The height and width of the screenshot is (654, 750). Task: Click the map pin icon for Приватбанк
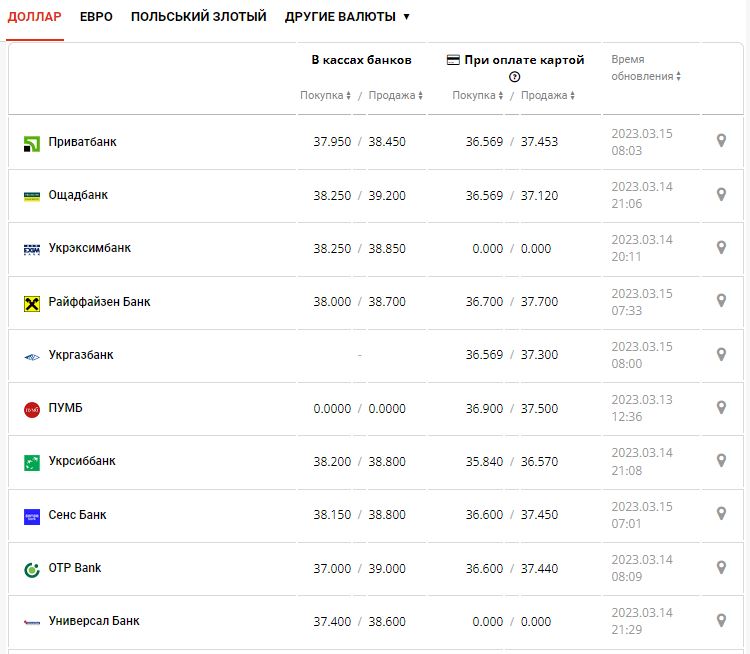coord(721,141)
